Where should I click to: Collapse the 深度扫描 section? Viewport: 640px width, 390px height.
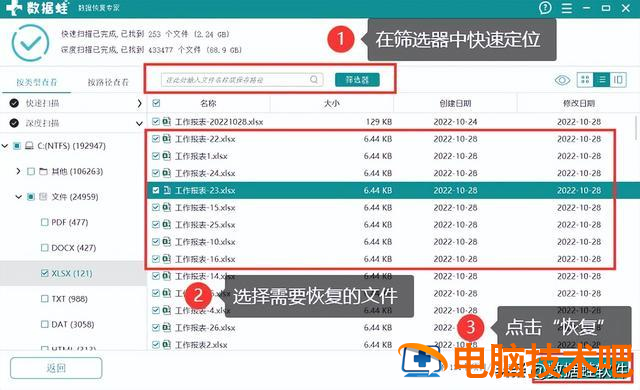(x=139, y=123)
